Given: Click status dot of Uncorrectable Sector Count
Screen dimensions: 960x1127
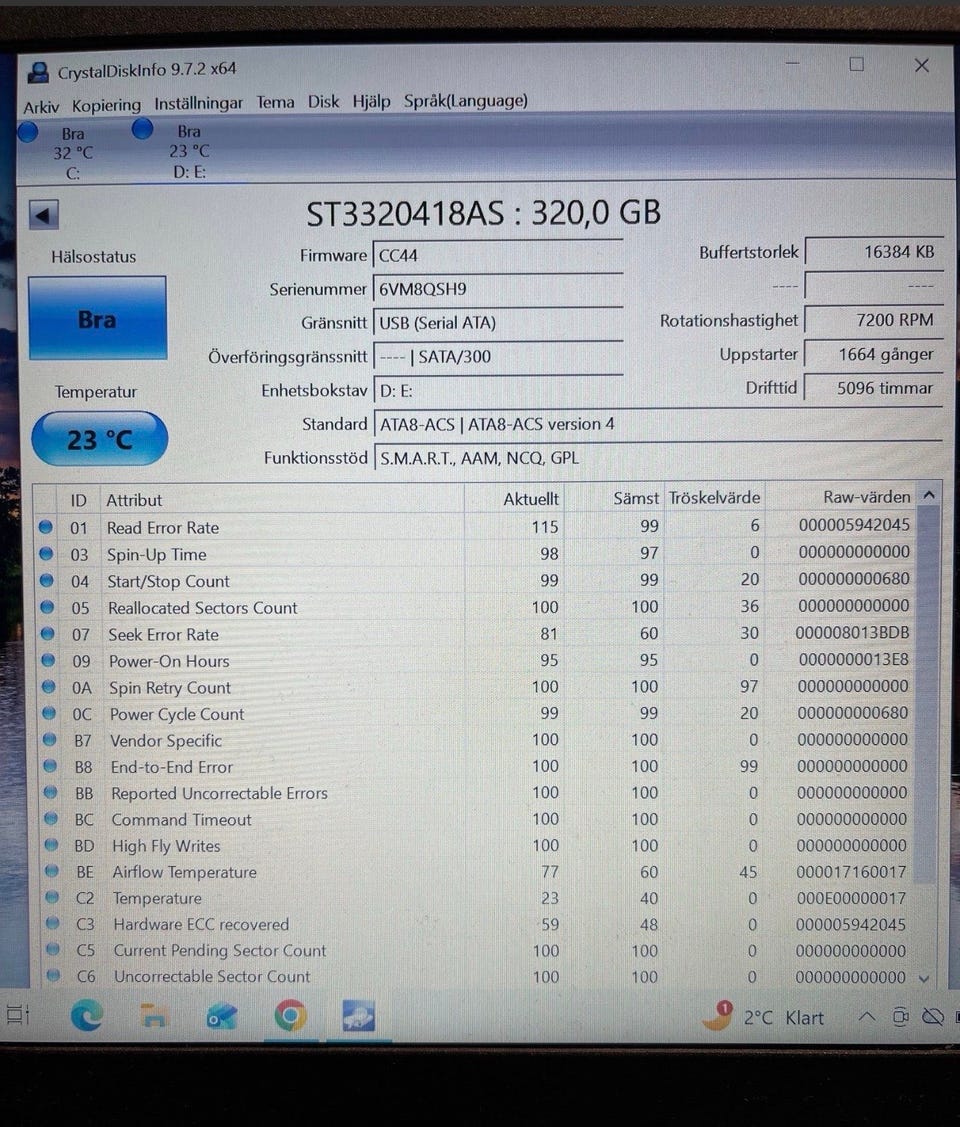Looking at the screenshot, I should tap(53, 975).
